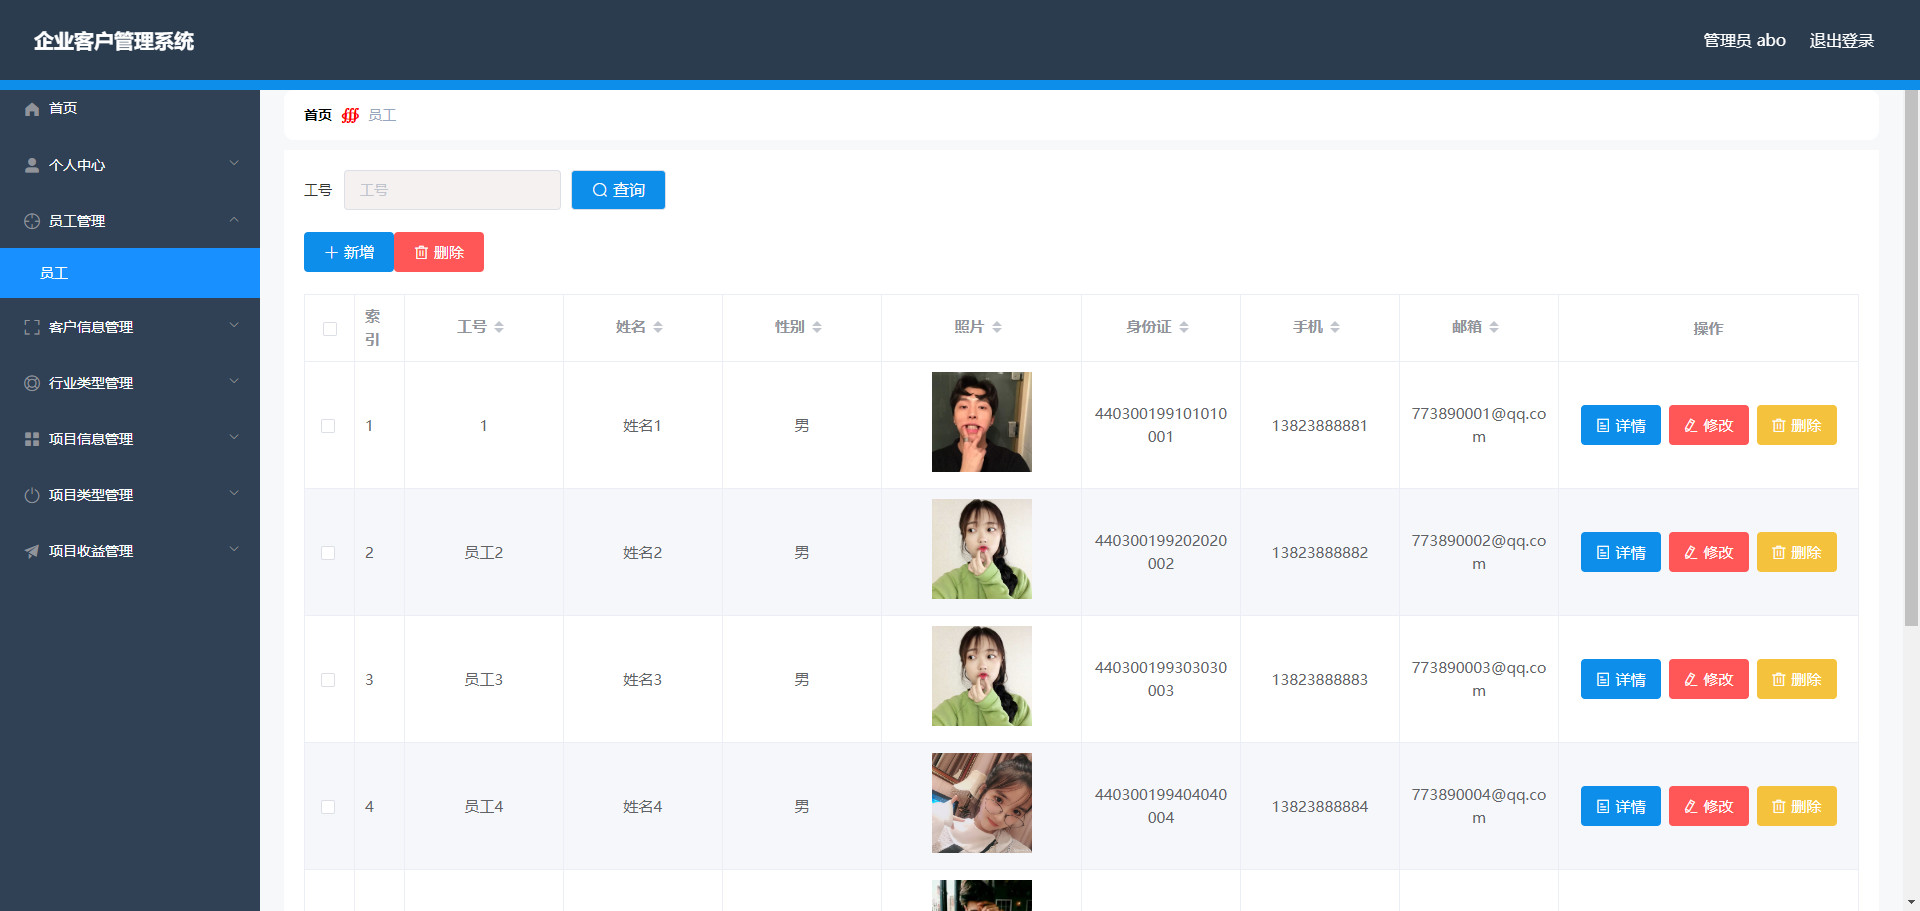Click 修改 for 姓名4 row
This screenshot has width=1920, height=911.
[x=1709, y=806]
